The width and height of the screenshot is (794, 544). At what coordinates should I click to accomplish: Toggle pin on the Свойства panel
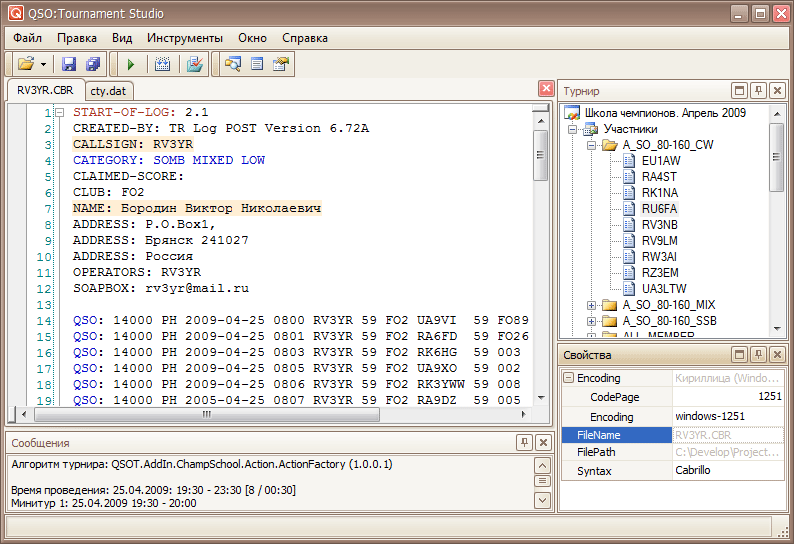click(x=759, y=354)
